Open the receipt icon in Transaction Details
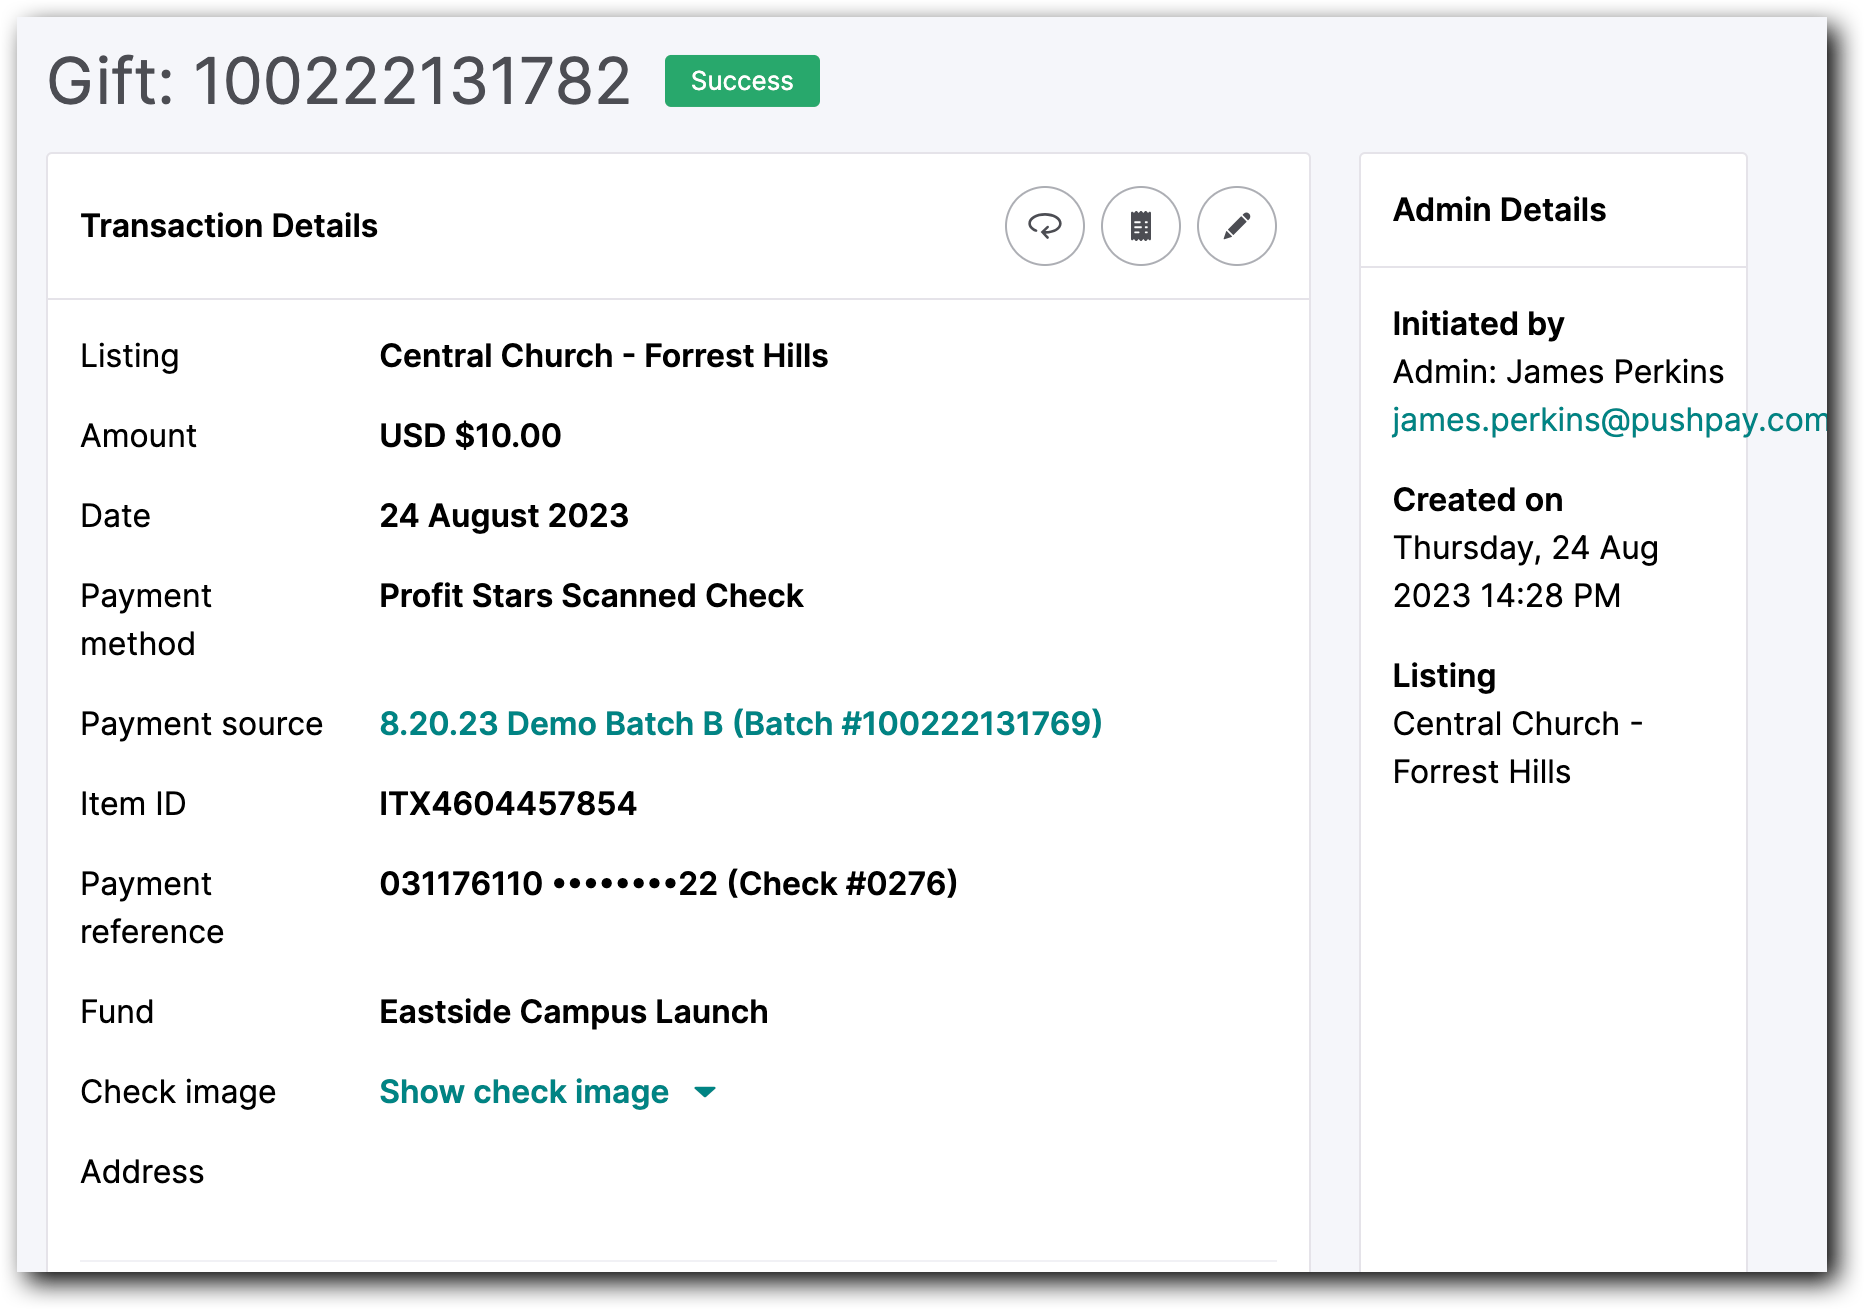 pyautogui.click(x=1140, y=226)
